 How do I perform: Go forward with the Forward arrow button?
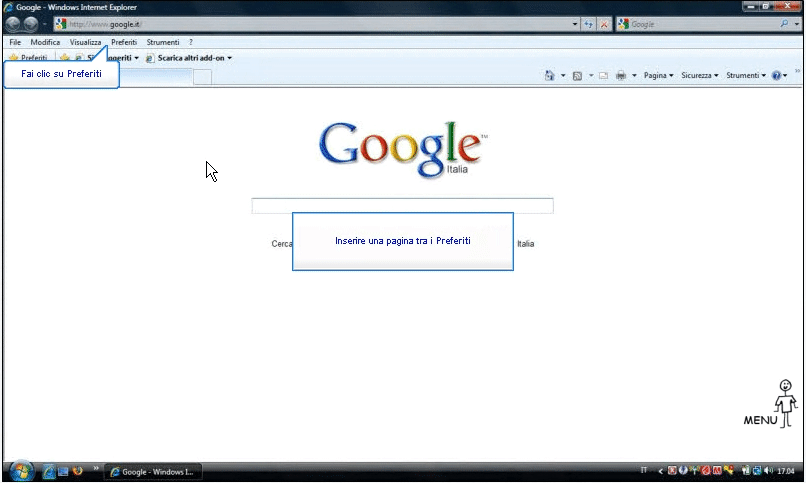(x=31, y=24)
